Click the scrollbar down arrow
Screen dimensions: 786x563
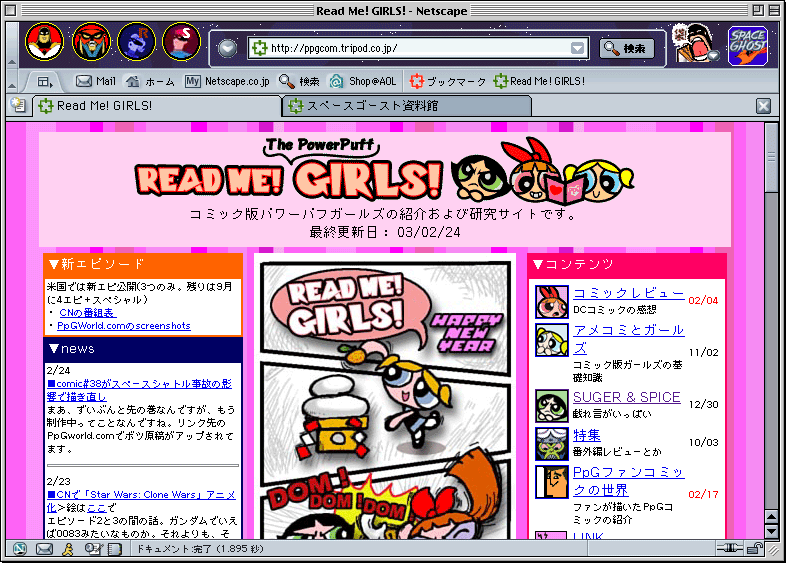point(771,531)
